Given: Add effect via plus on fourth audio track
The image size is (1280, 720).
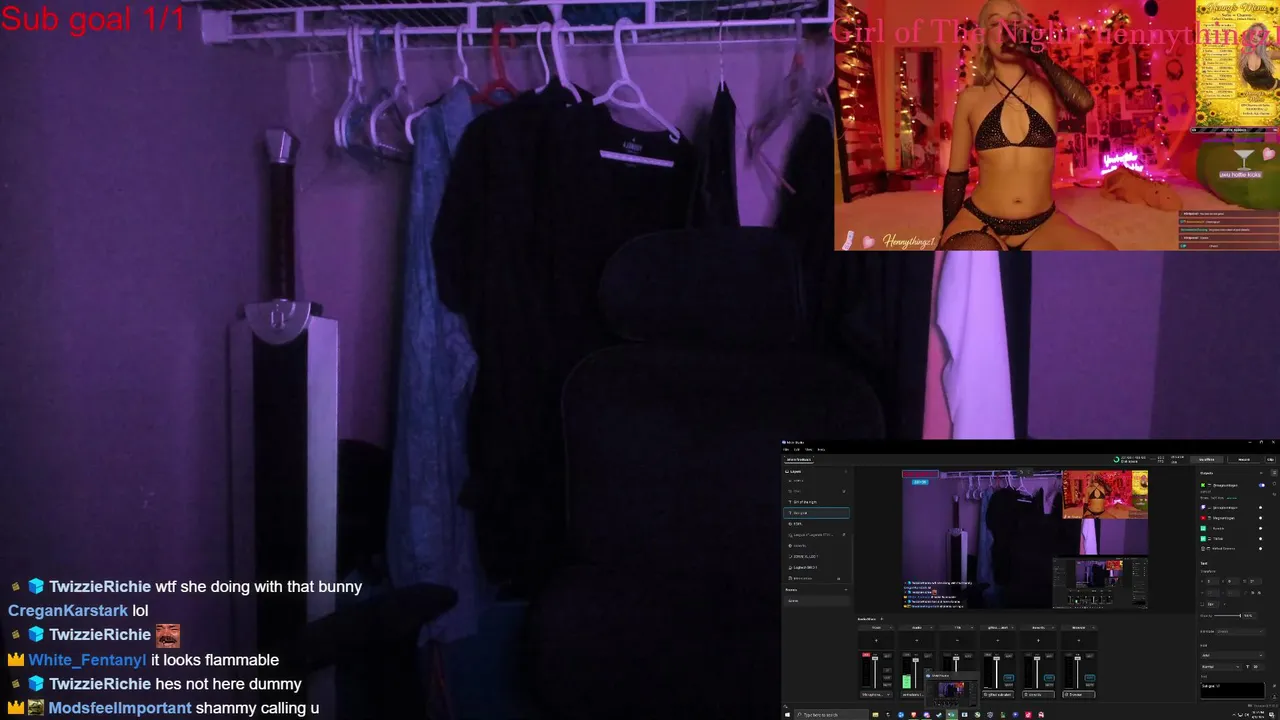Looking at the screenshot, I should [998, 640].
